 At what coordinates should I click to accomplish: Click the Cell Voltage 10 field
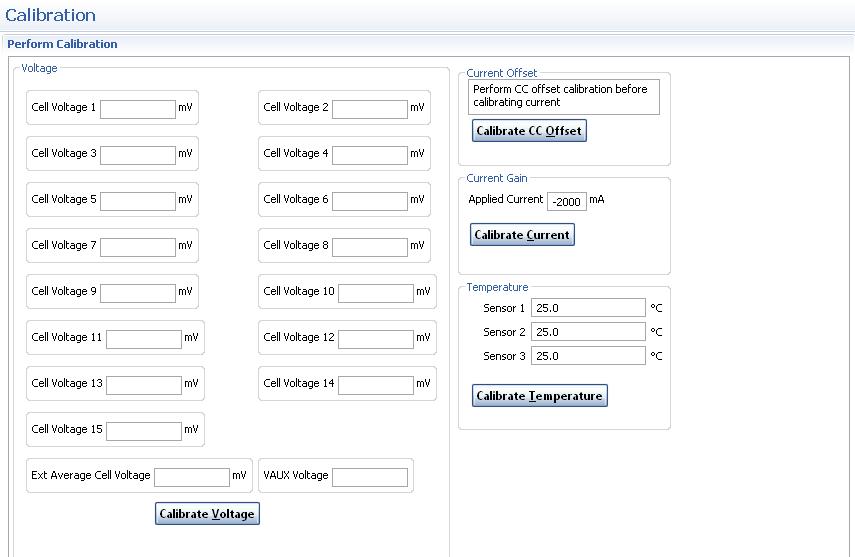[x=376, y=292]
